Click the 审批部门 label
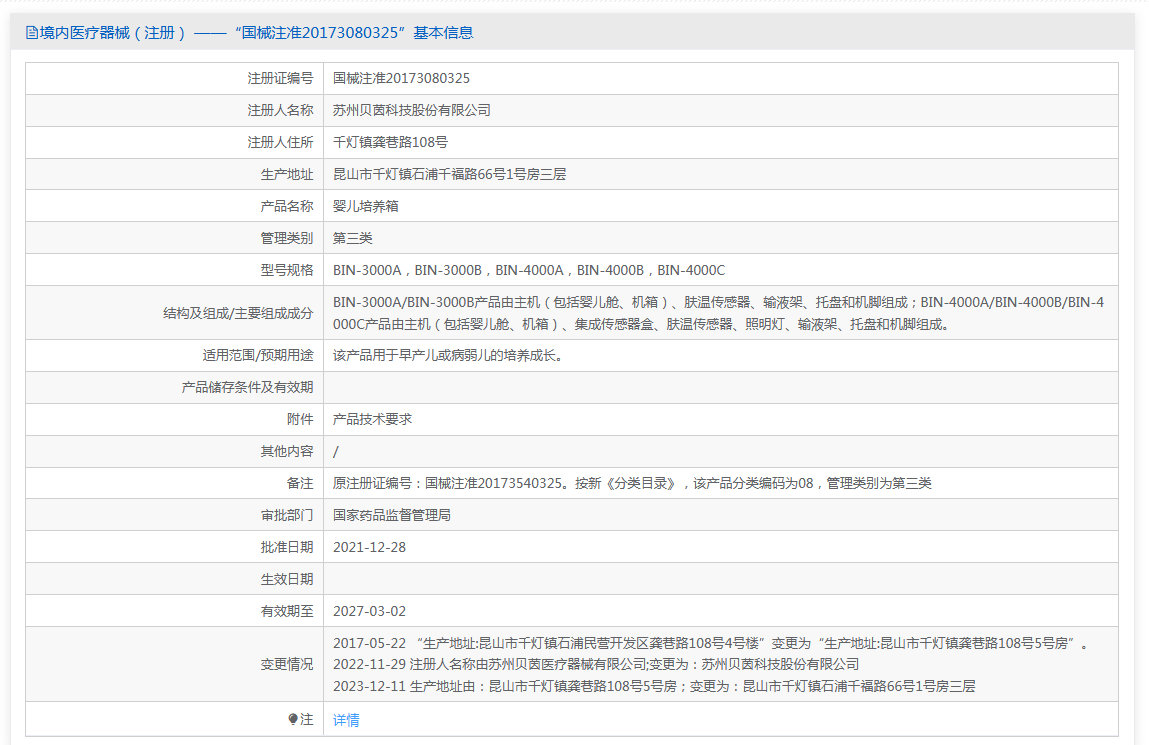1149x745 pixels. [x=287, y=515]
